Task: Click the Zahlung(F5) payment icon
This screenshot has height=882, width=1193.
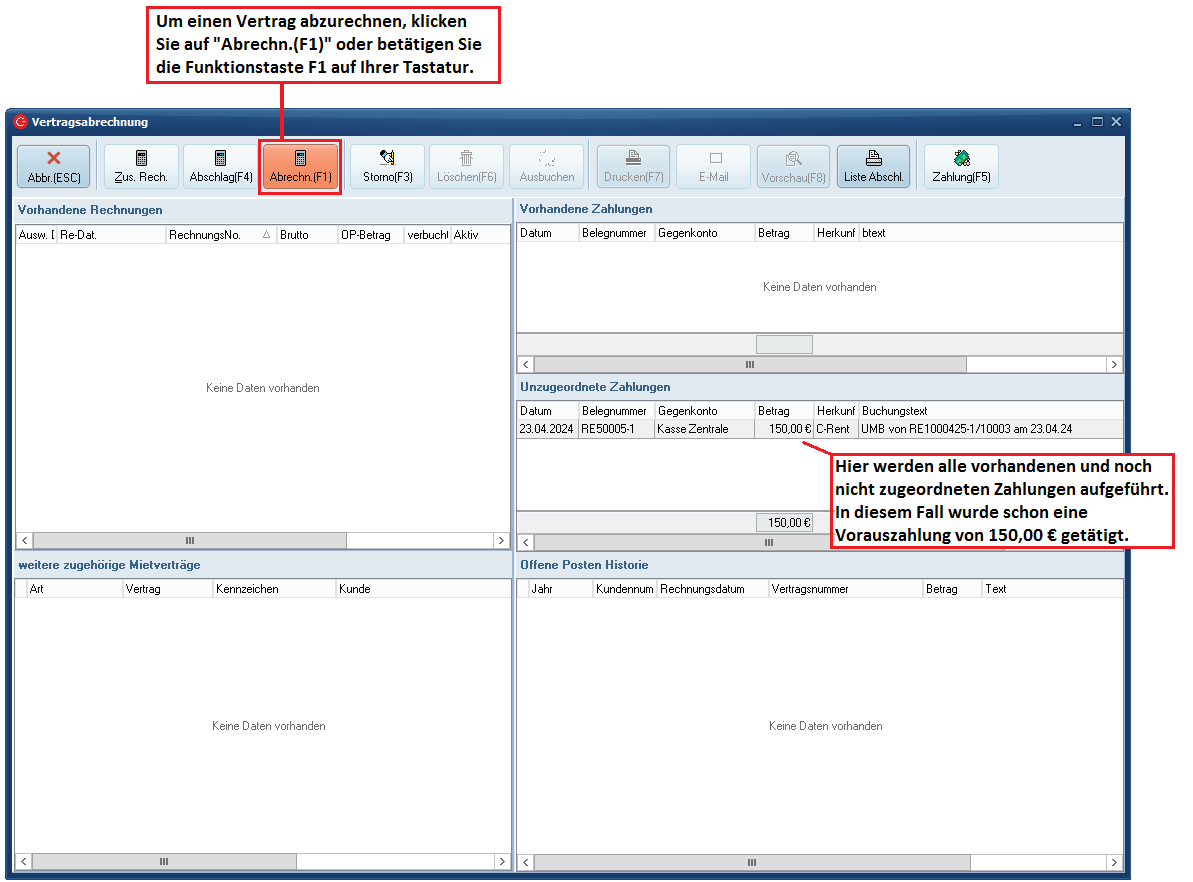Action: (x=961, y=167)
